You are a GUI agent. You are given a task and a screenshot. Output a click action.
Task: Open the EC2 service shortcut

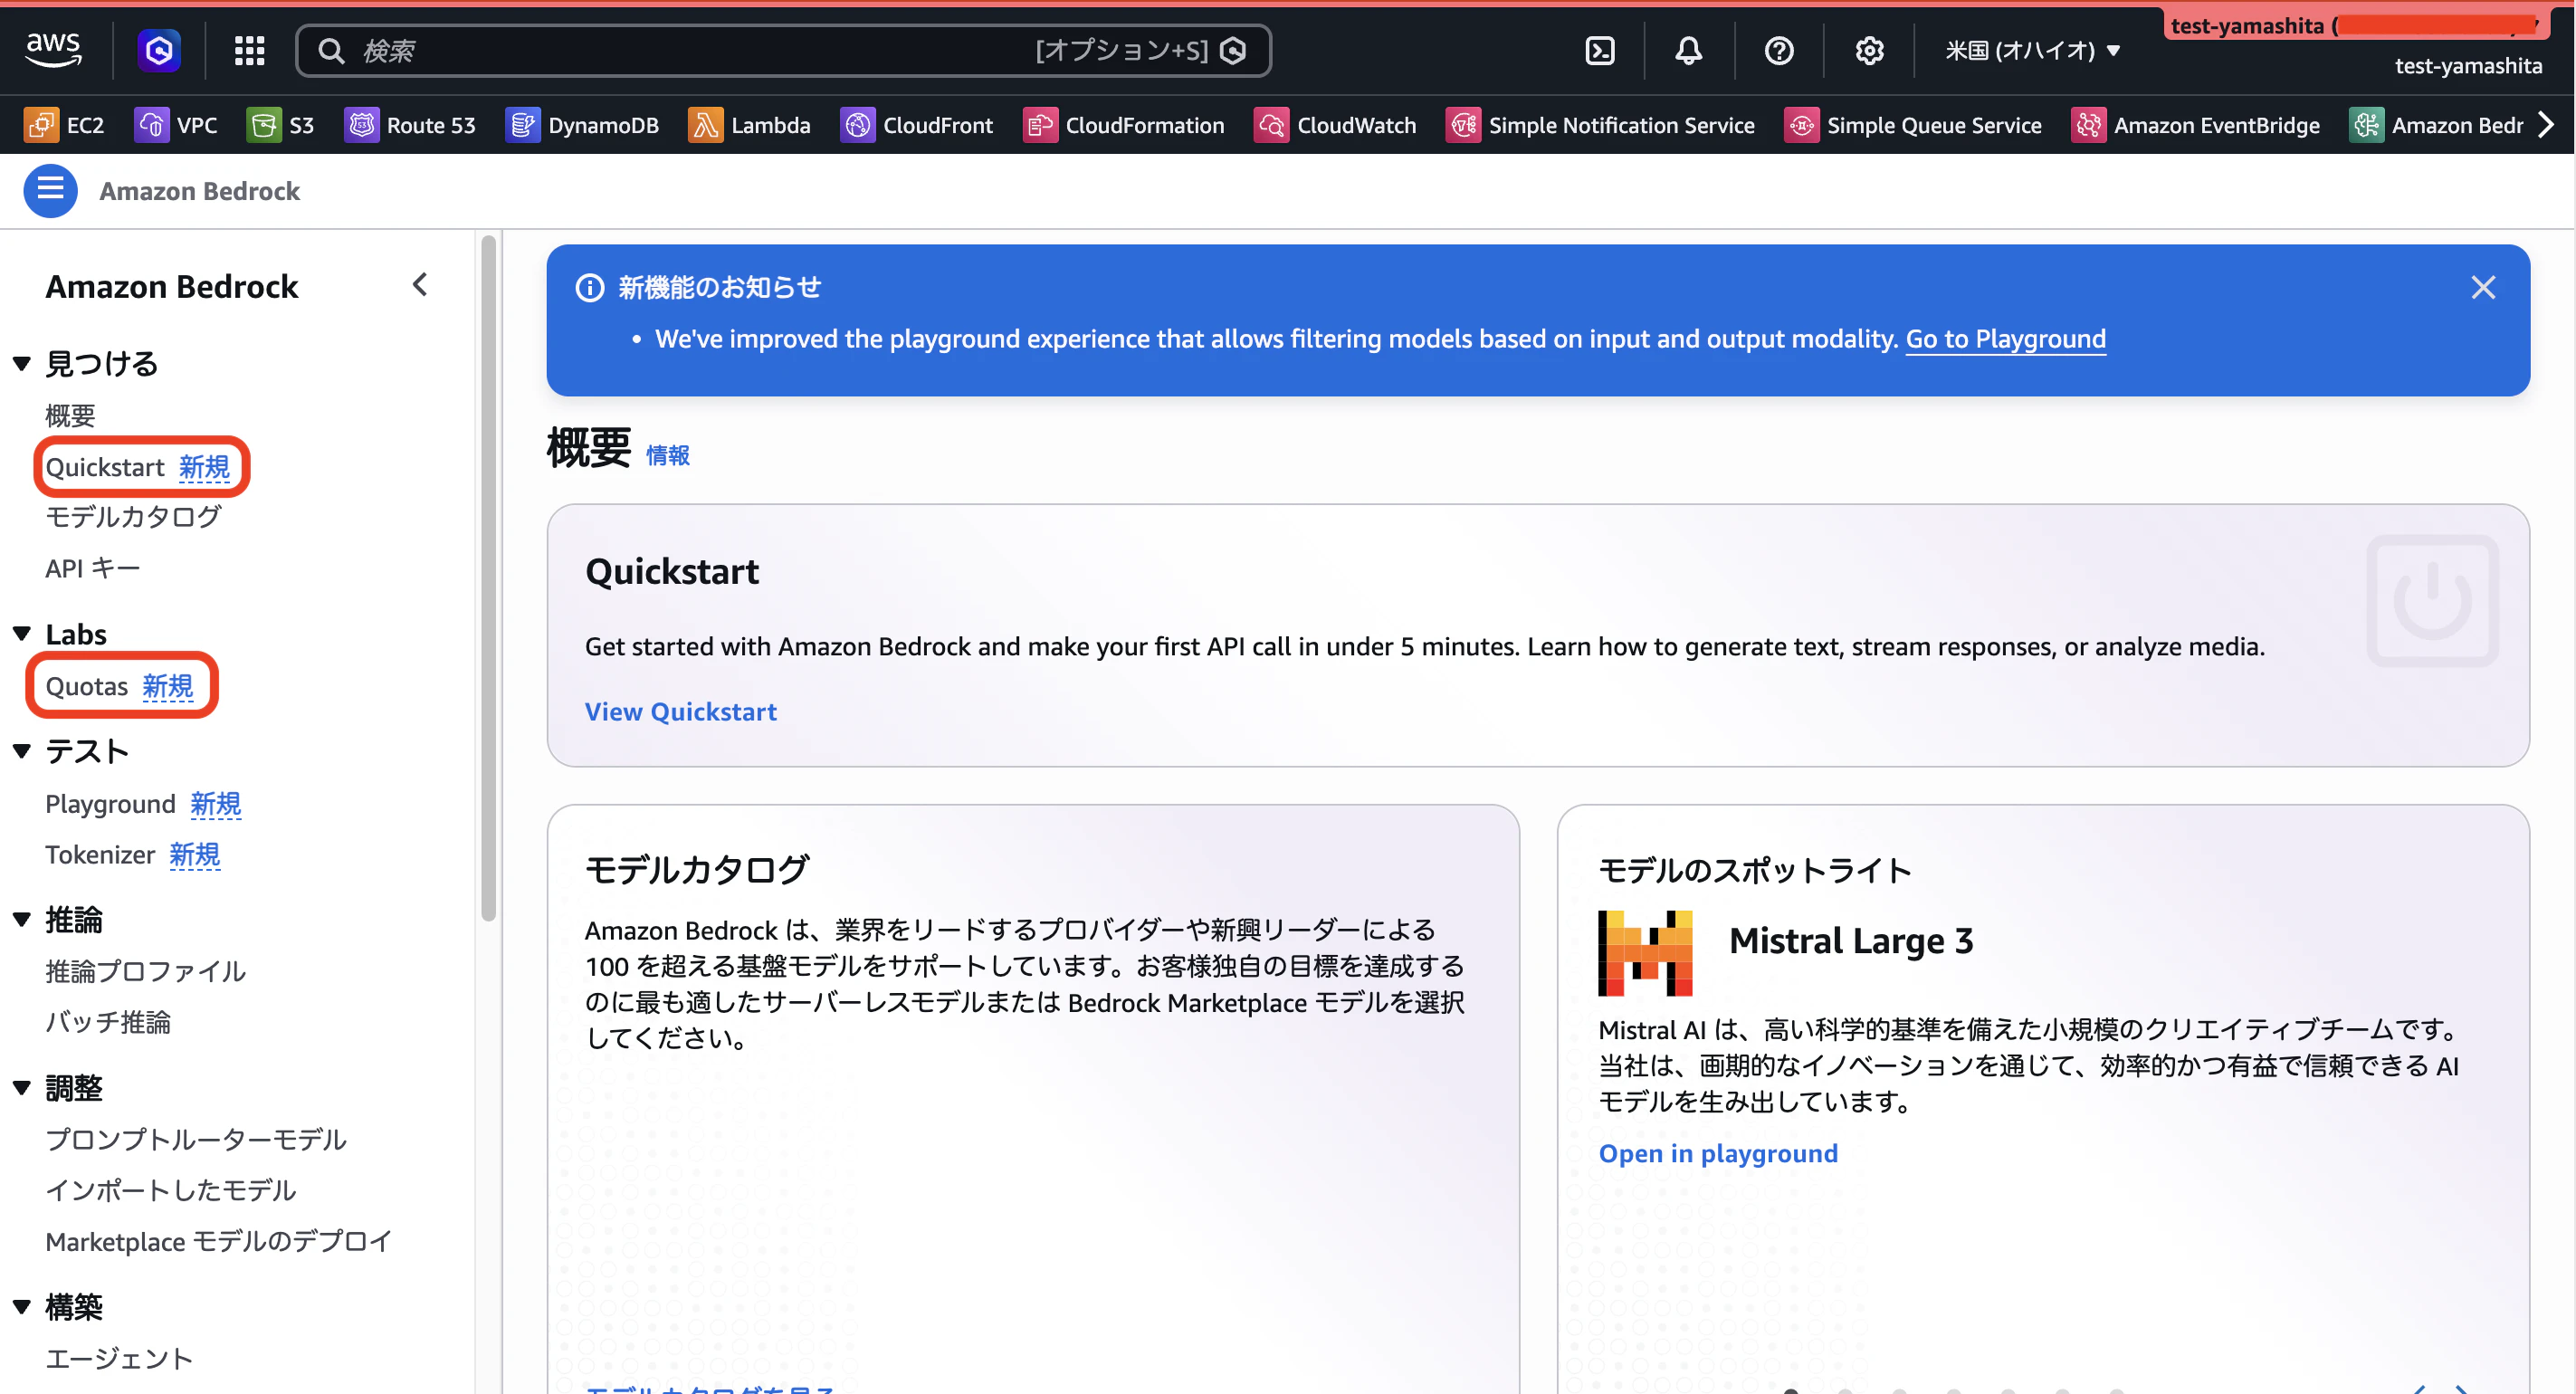[x=64, y=125]
